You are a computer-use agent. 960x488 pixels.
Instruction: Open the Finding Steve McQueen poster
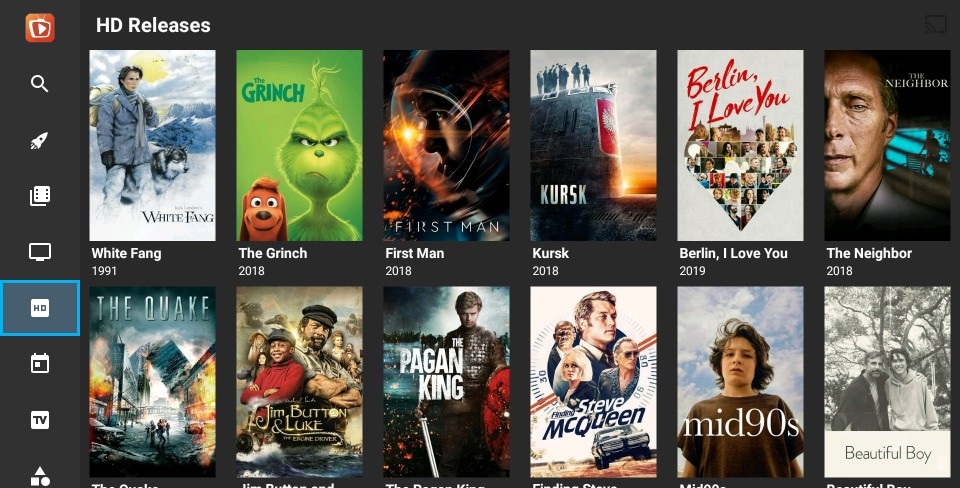pyautogui.click(x=593, y=381)
